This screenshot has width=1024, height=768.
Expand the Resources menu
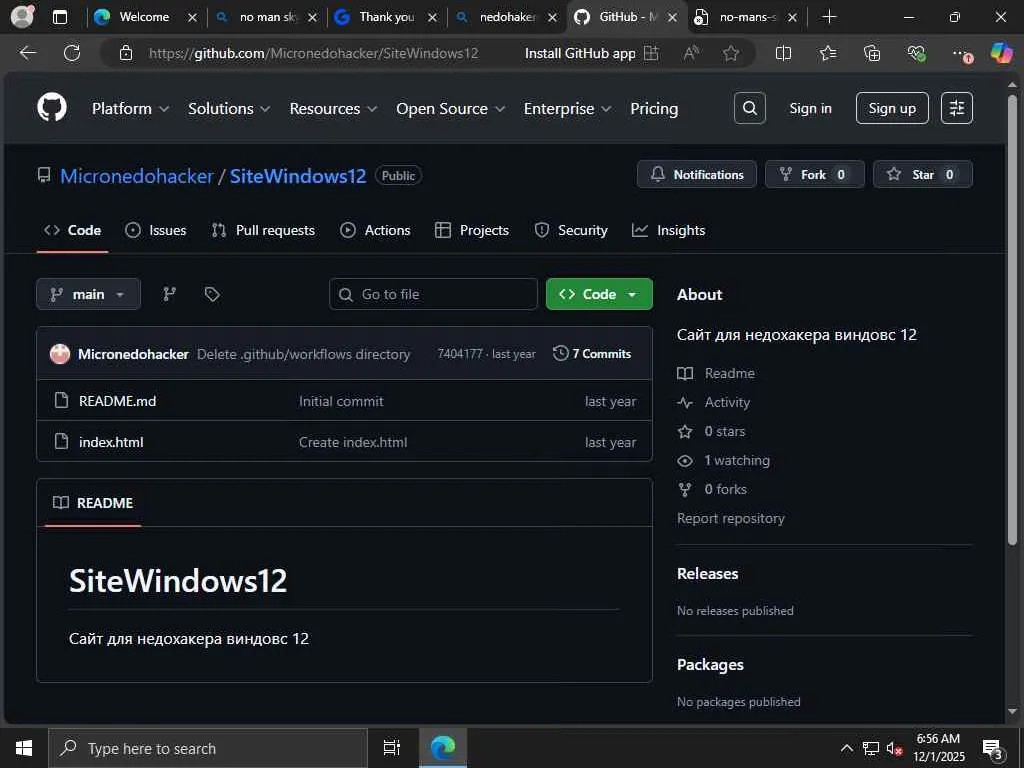(x=333, y=108)
